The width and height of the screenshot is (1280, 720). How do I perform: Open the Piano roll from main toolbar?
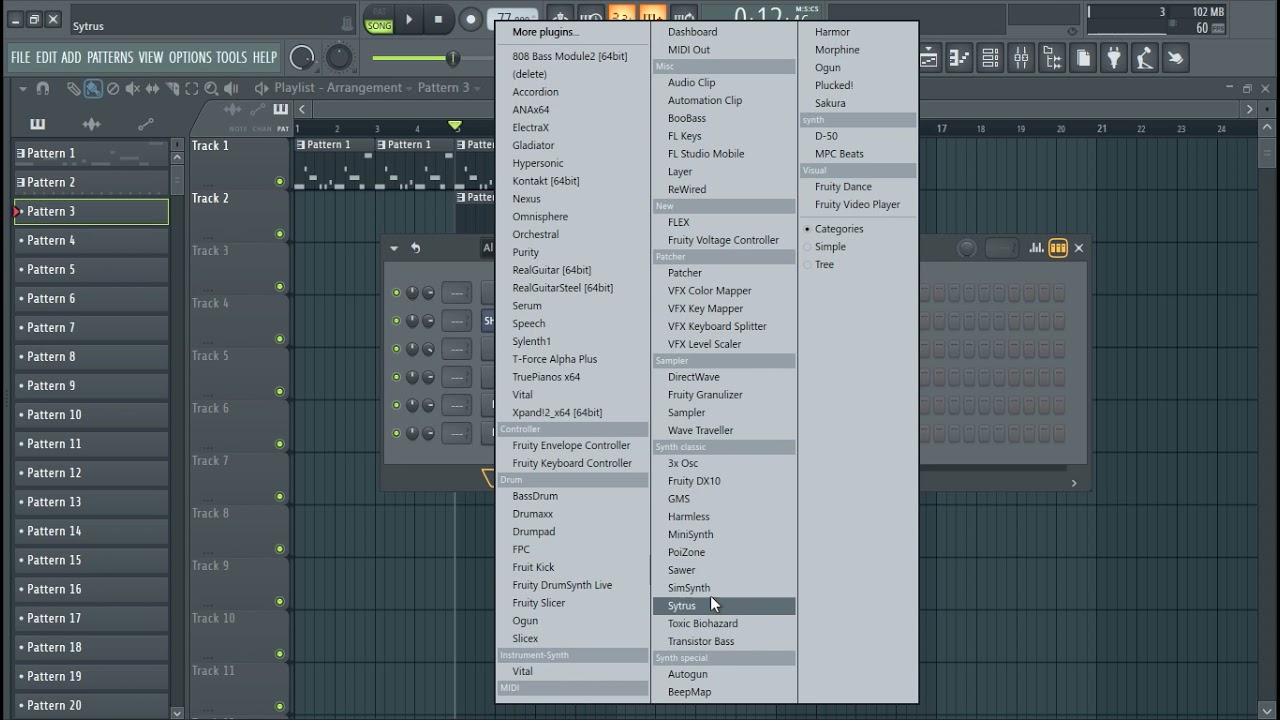click(x=959, y=58)
